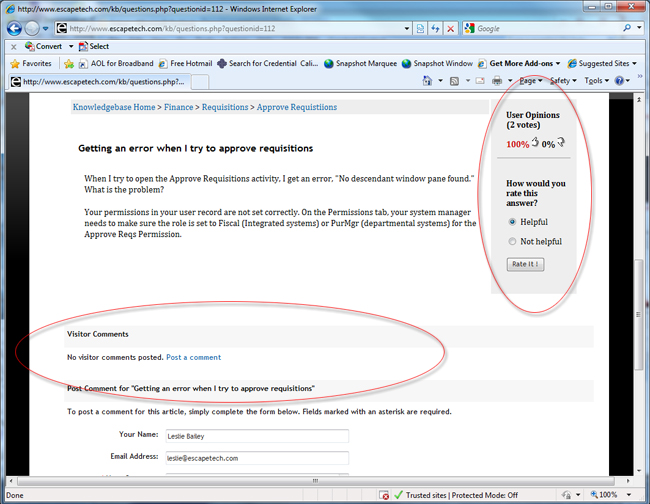Screen dimensions: 650x504
Task: Open Get More Add-ons dropdown
Action: point(519,63)
